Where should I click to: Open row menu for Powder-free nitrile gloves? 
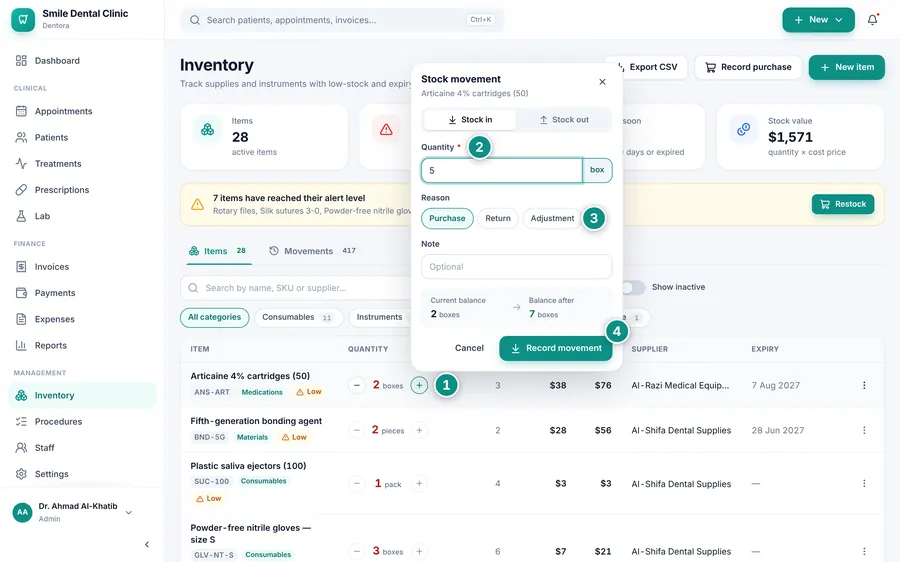[x=864, y=552]
